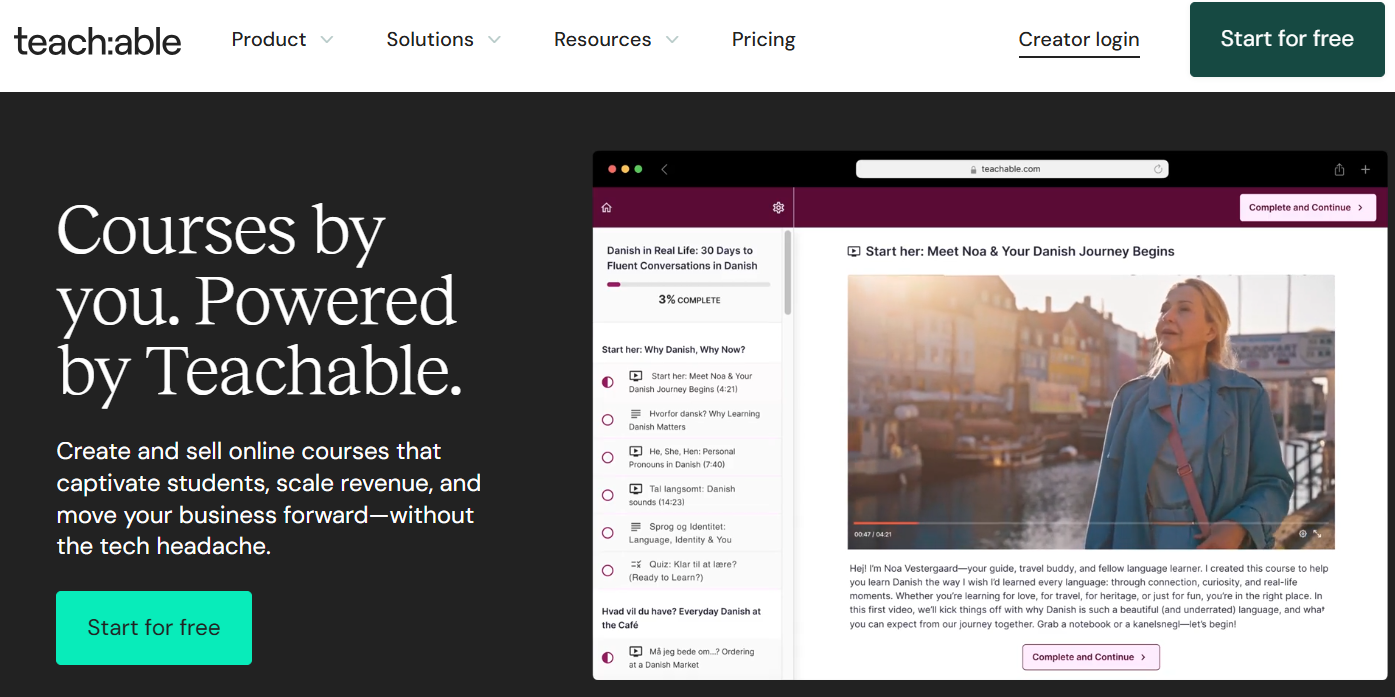Click the teach:able logo

[98, 41]
